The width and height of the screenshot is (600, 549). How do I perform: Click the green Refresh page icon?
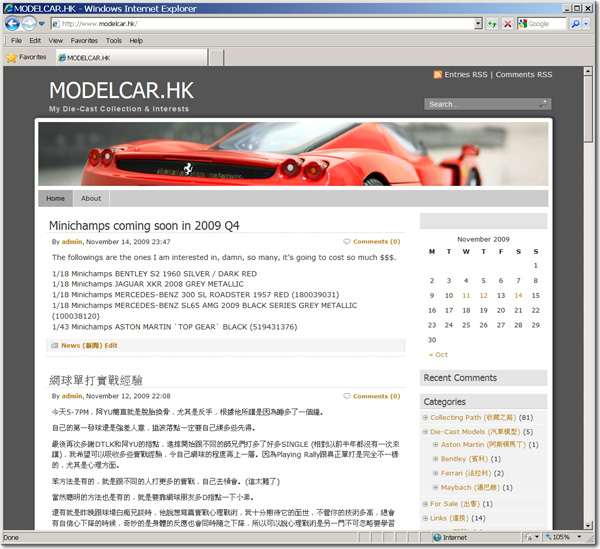point(492,24)
